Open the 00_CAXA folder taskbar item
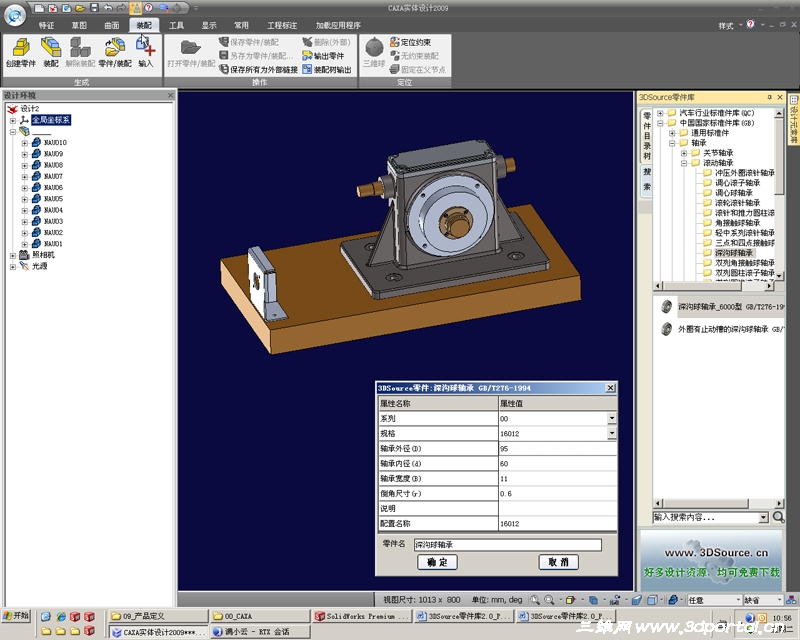This screenshot has height=640, width=800. 260,616
